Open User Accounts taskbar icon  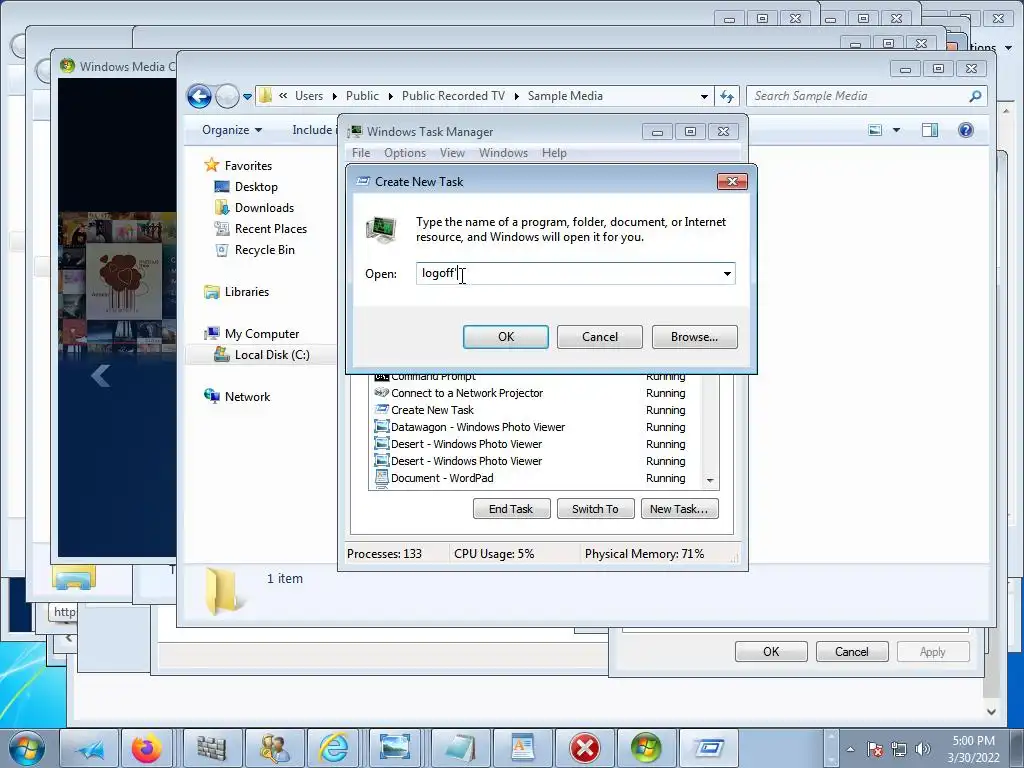[x=274, y=748]
